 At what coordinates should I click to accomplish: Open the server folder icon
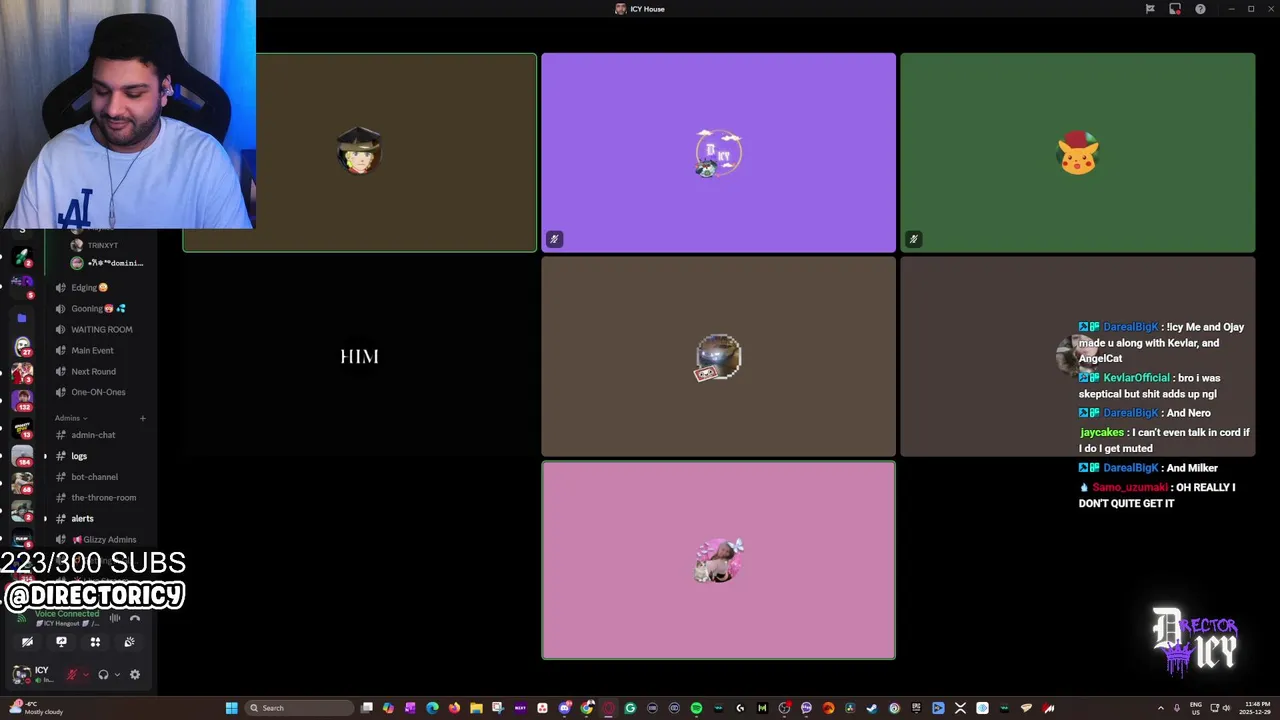pyautogui.click(x=22, y=318)
